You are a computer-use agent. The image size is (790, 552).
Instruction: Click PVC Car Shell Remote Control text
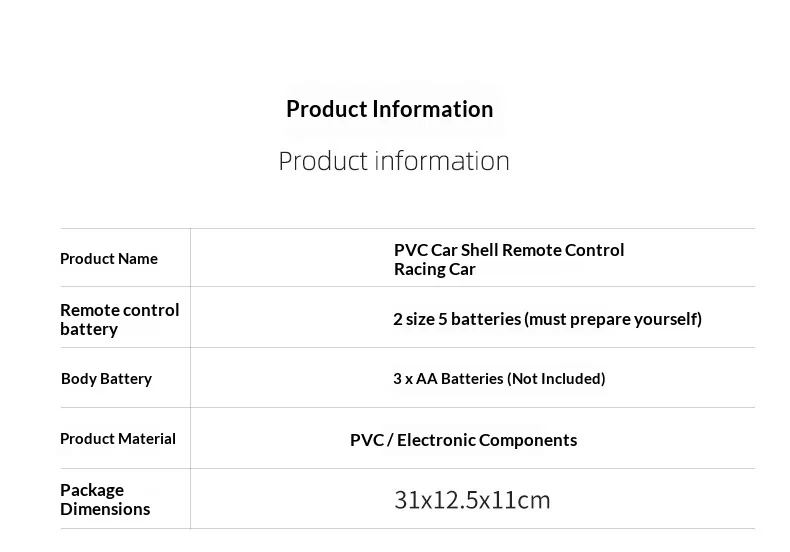[509, 250]
